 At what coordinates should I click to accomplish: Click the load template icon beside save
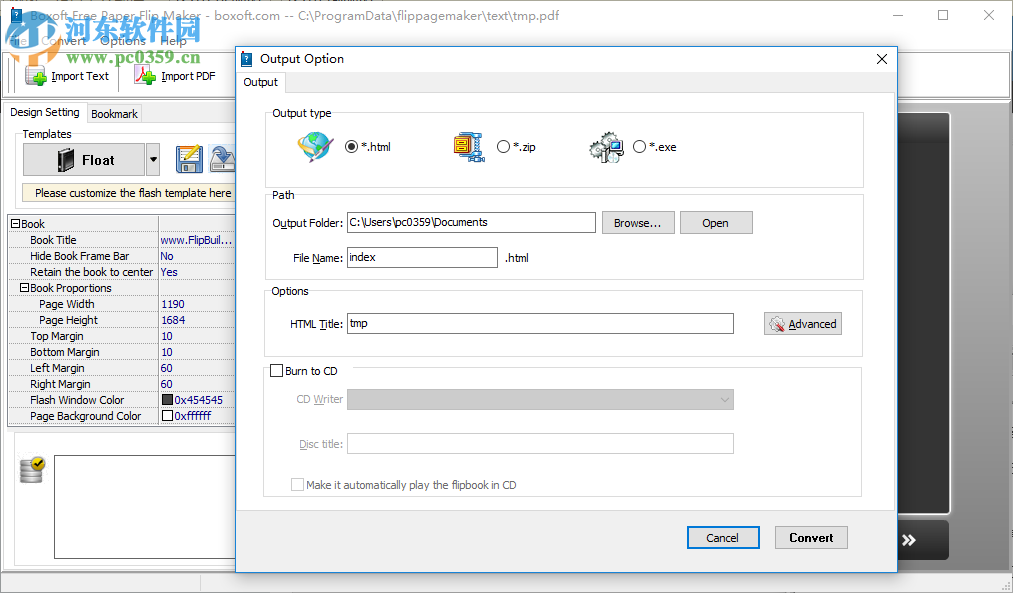coord(223,159)
